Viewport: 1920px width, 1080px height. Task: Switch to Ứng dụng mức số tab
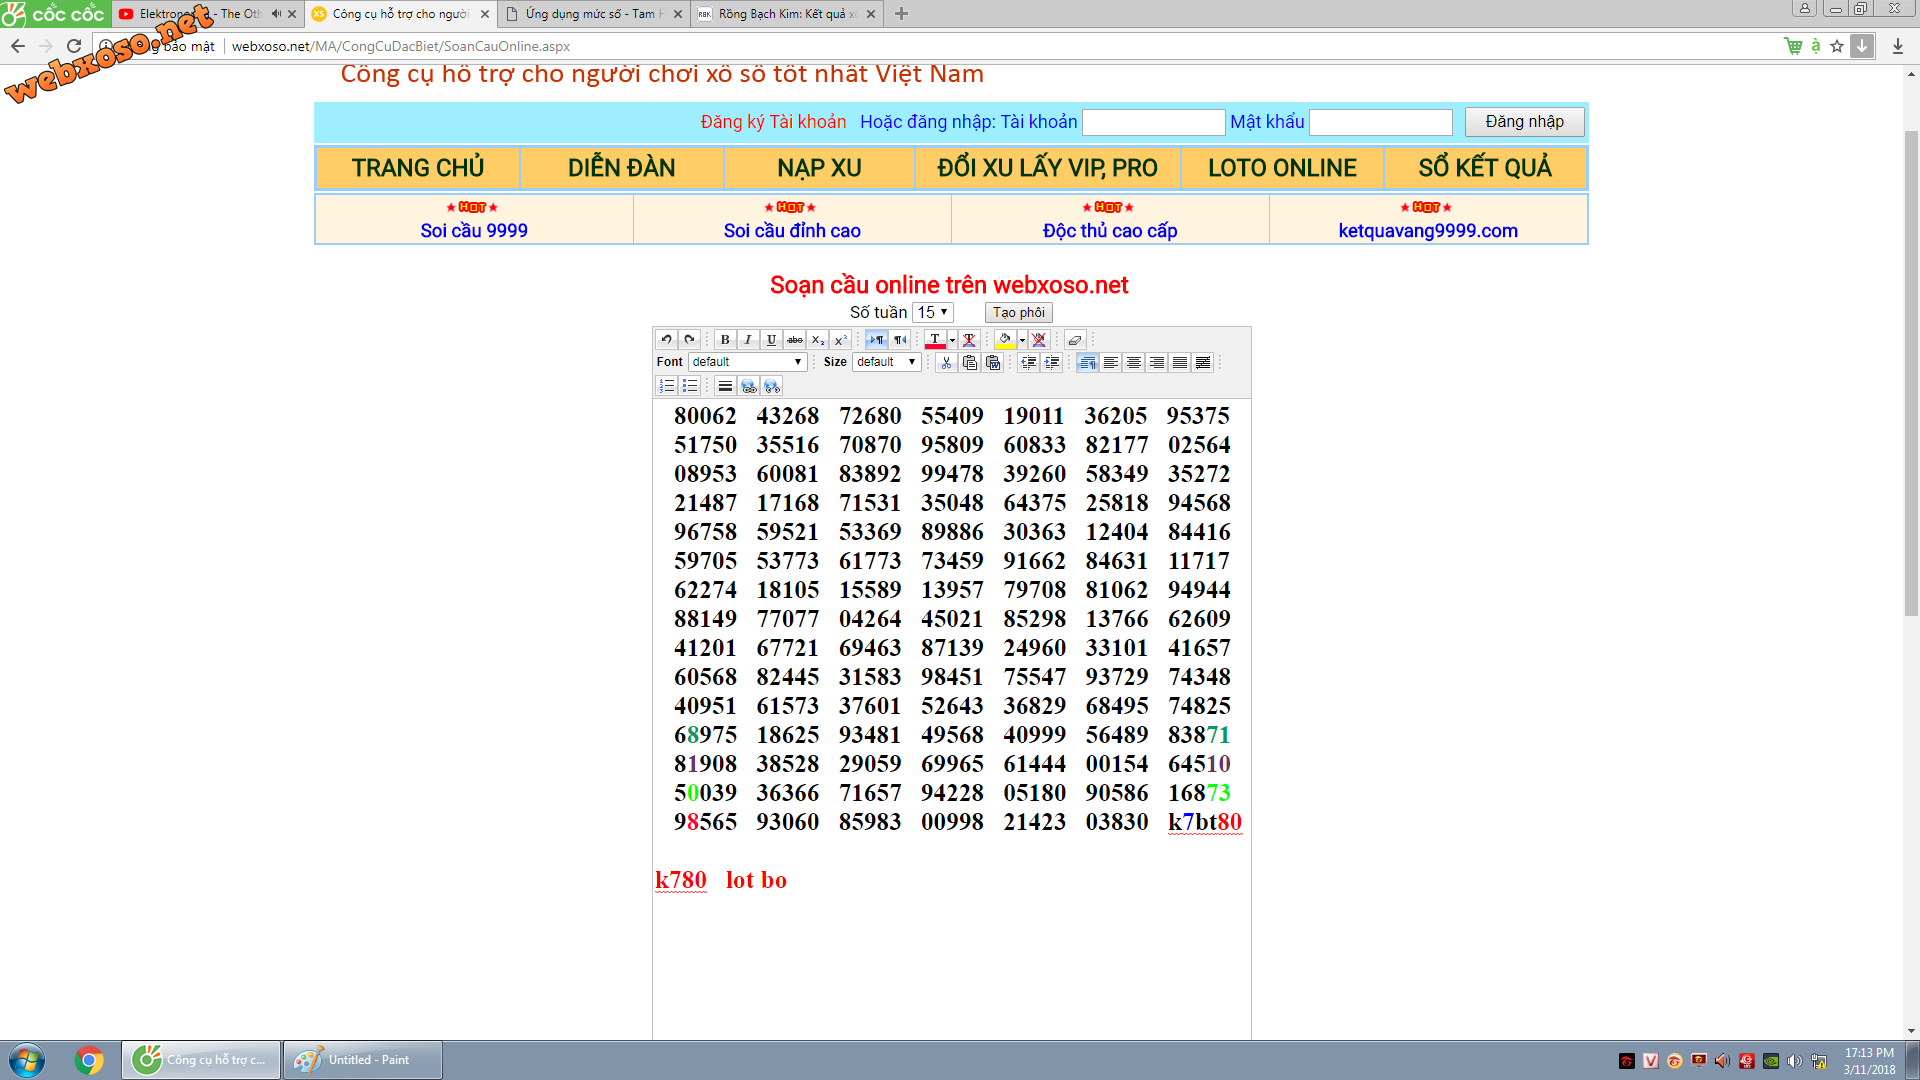coord(594,14)
